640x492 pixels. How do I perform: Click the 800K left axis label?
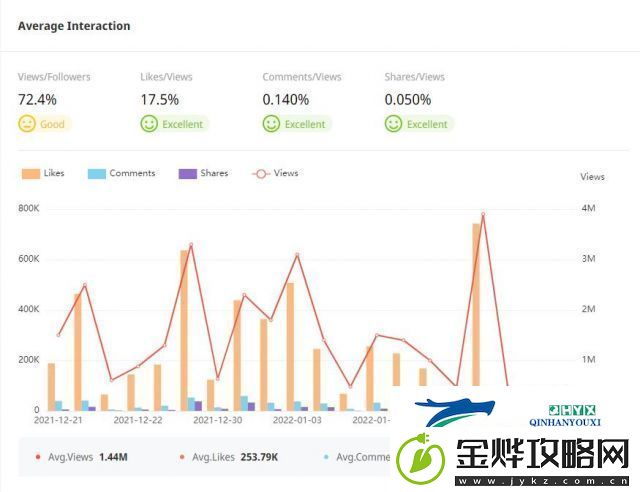29,208
